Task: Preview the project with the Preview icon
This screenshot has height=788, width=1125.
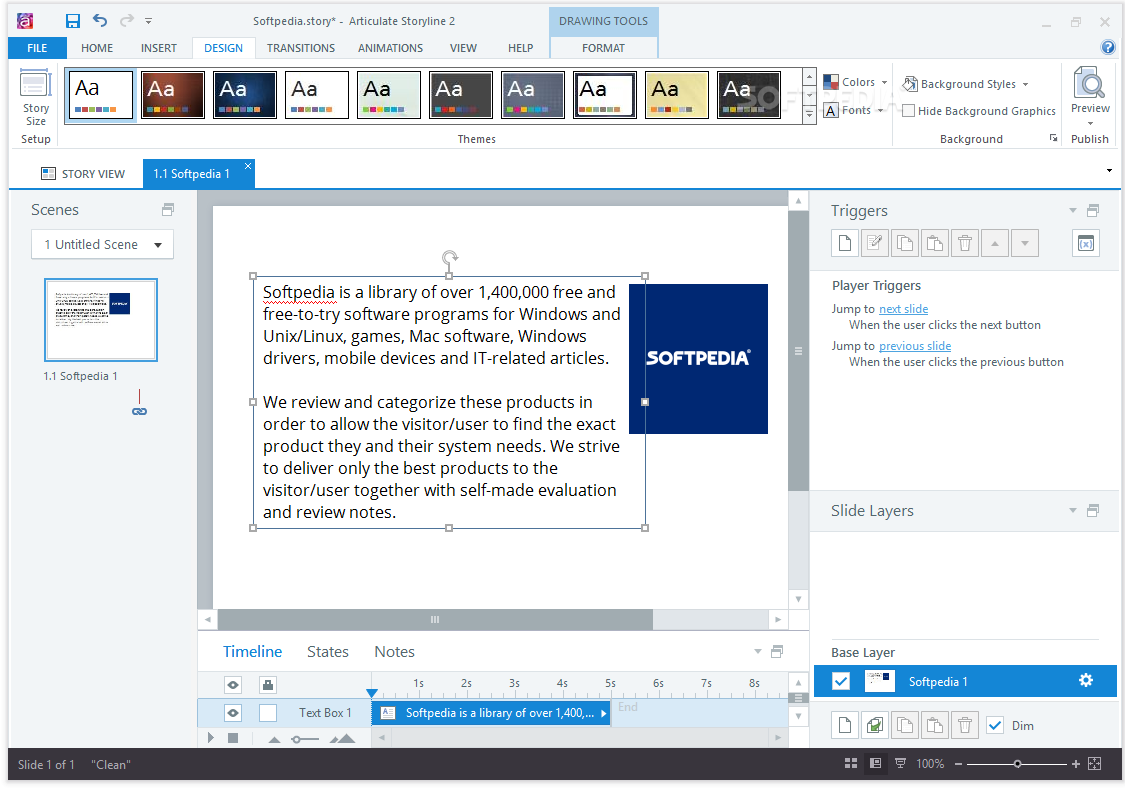Action: tap(1090, 92)
